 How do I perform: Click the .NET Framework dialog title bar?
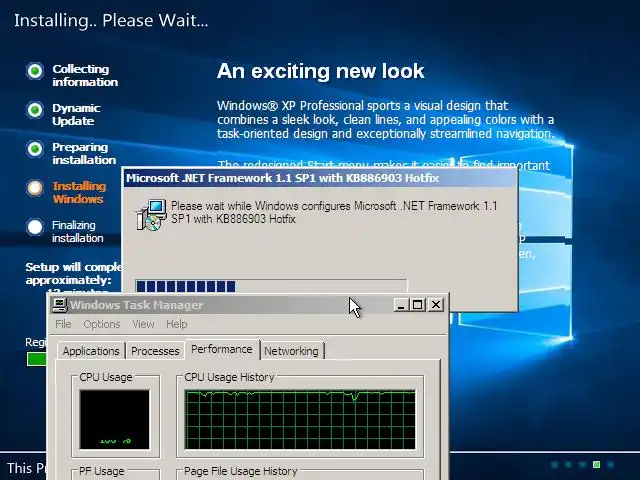coord(320,178)
